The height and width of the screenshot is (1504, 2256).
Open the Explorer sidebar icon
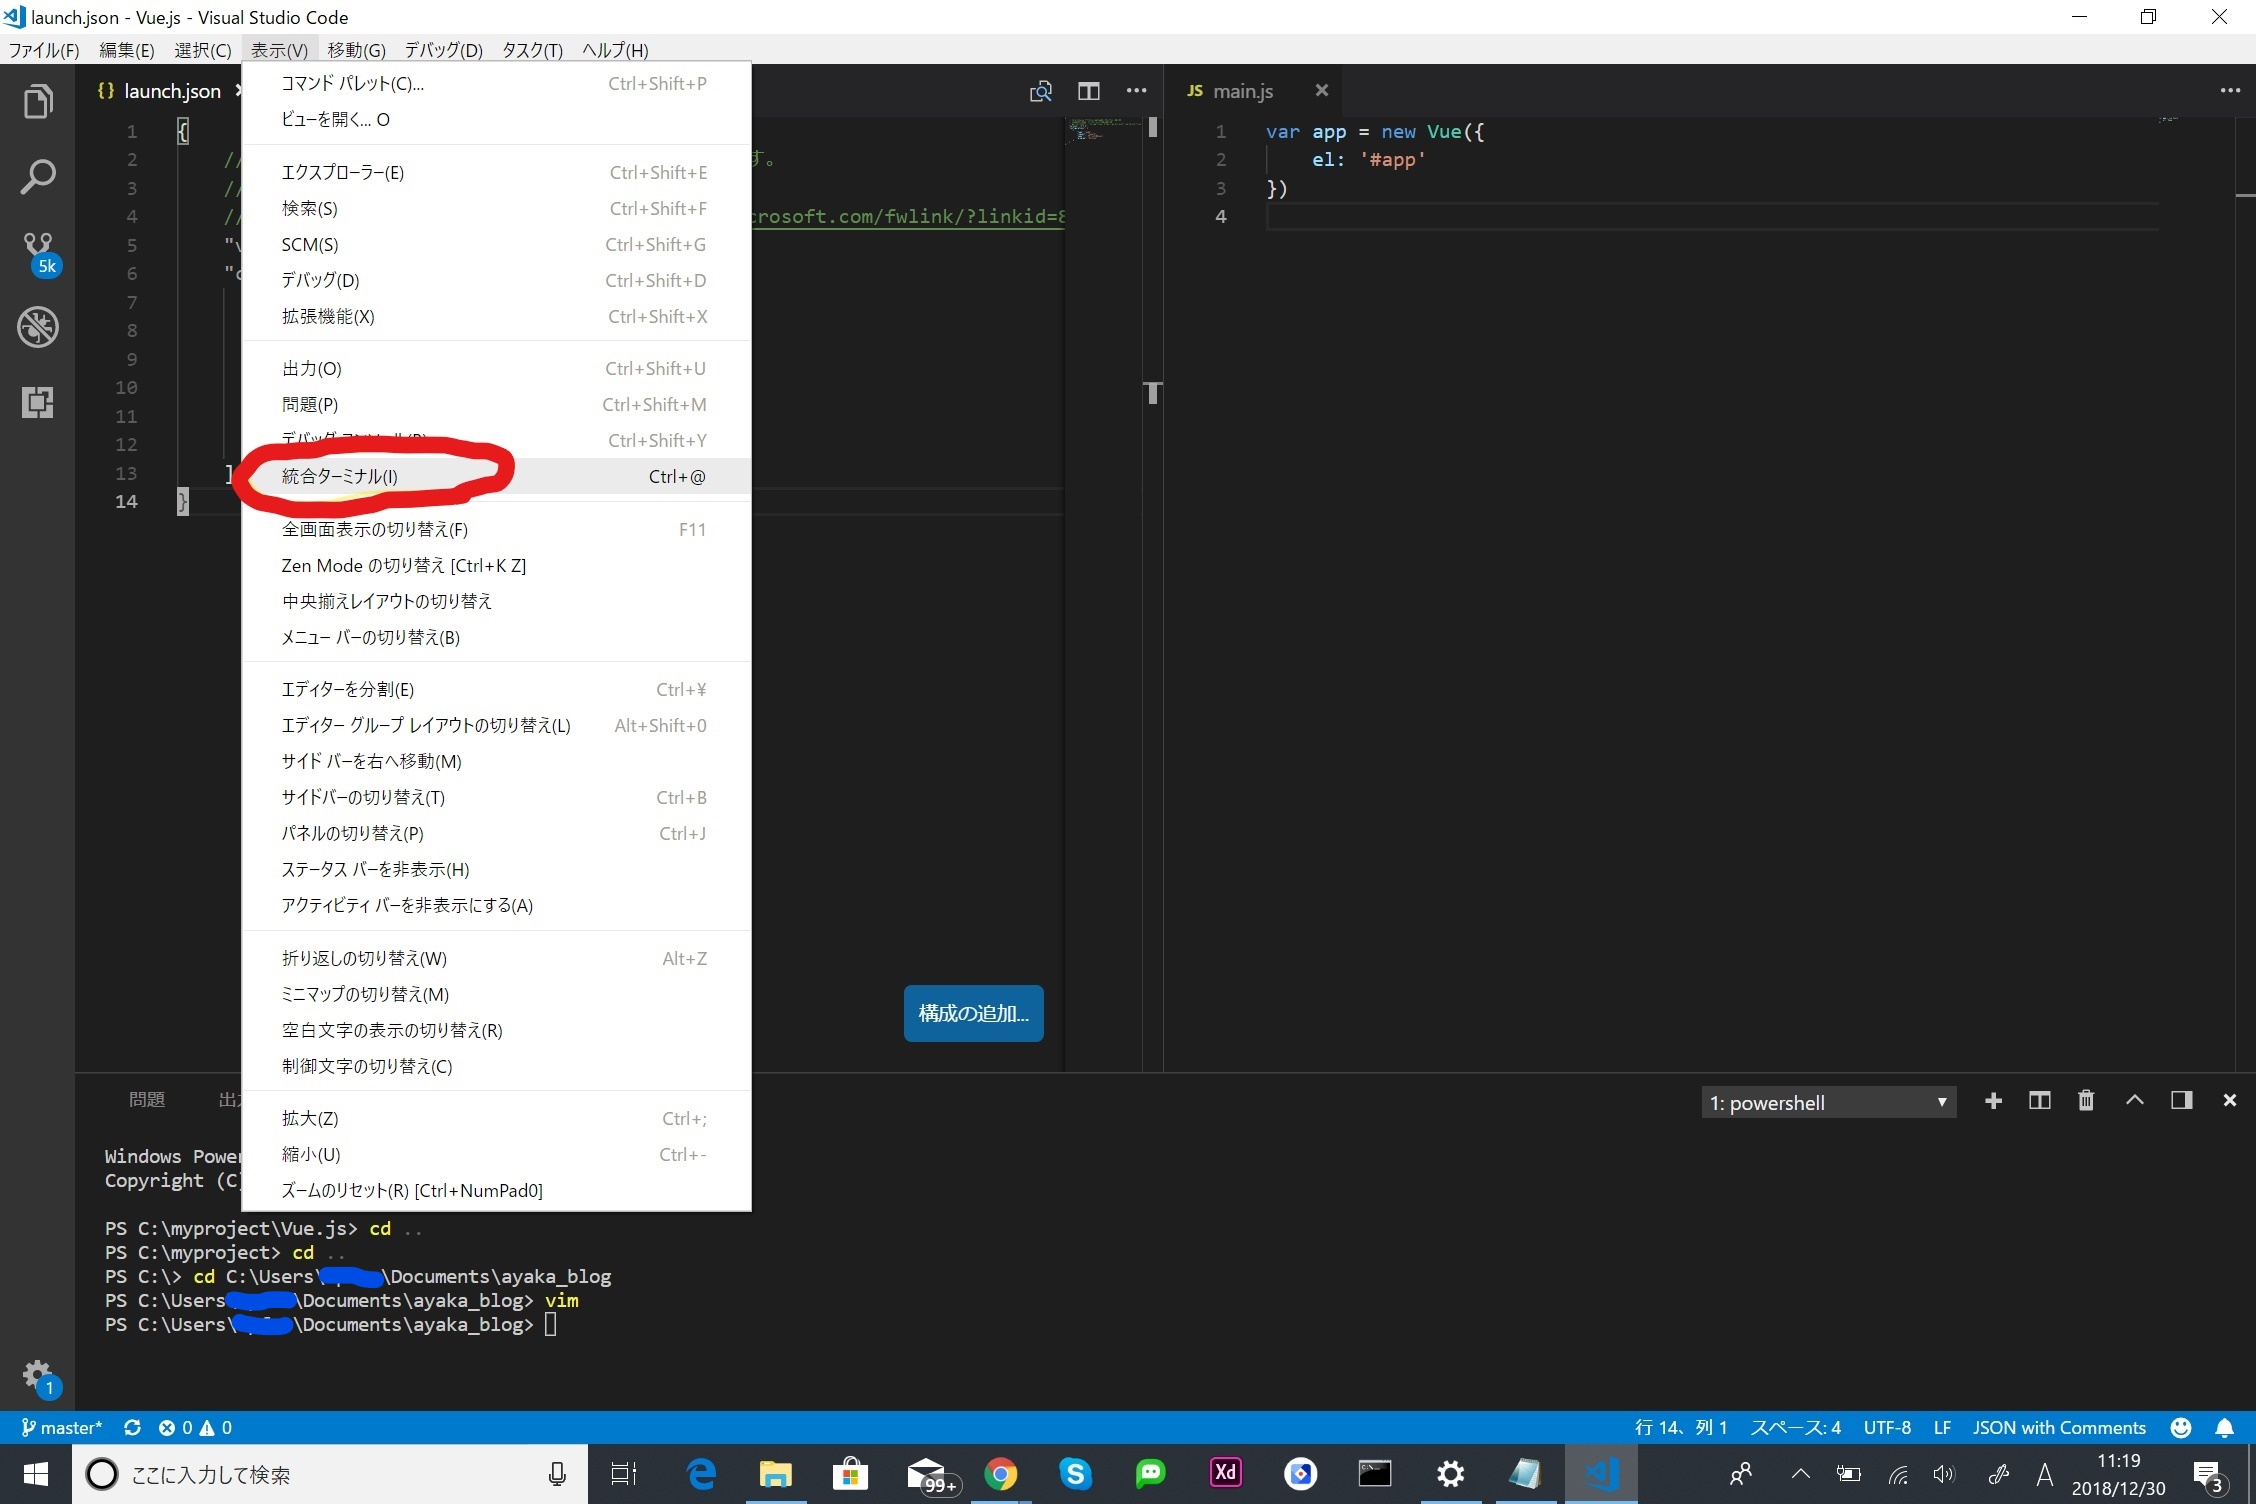(x=38, y=100)
